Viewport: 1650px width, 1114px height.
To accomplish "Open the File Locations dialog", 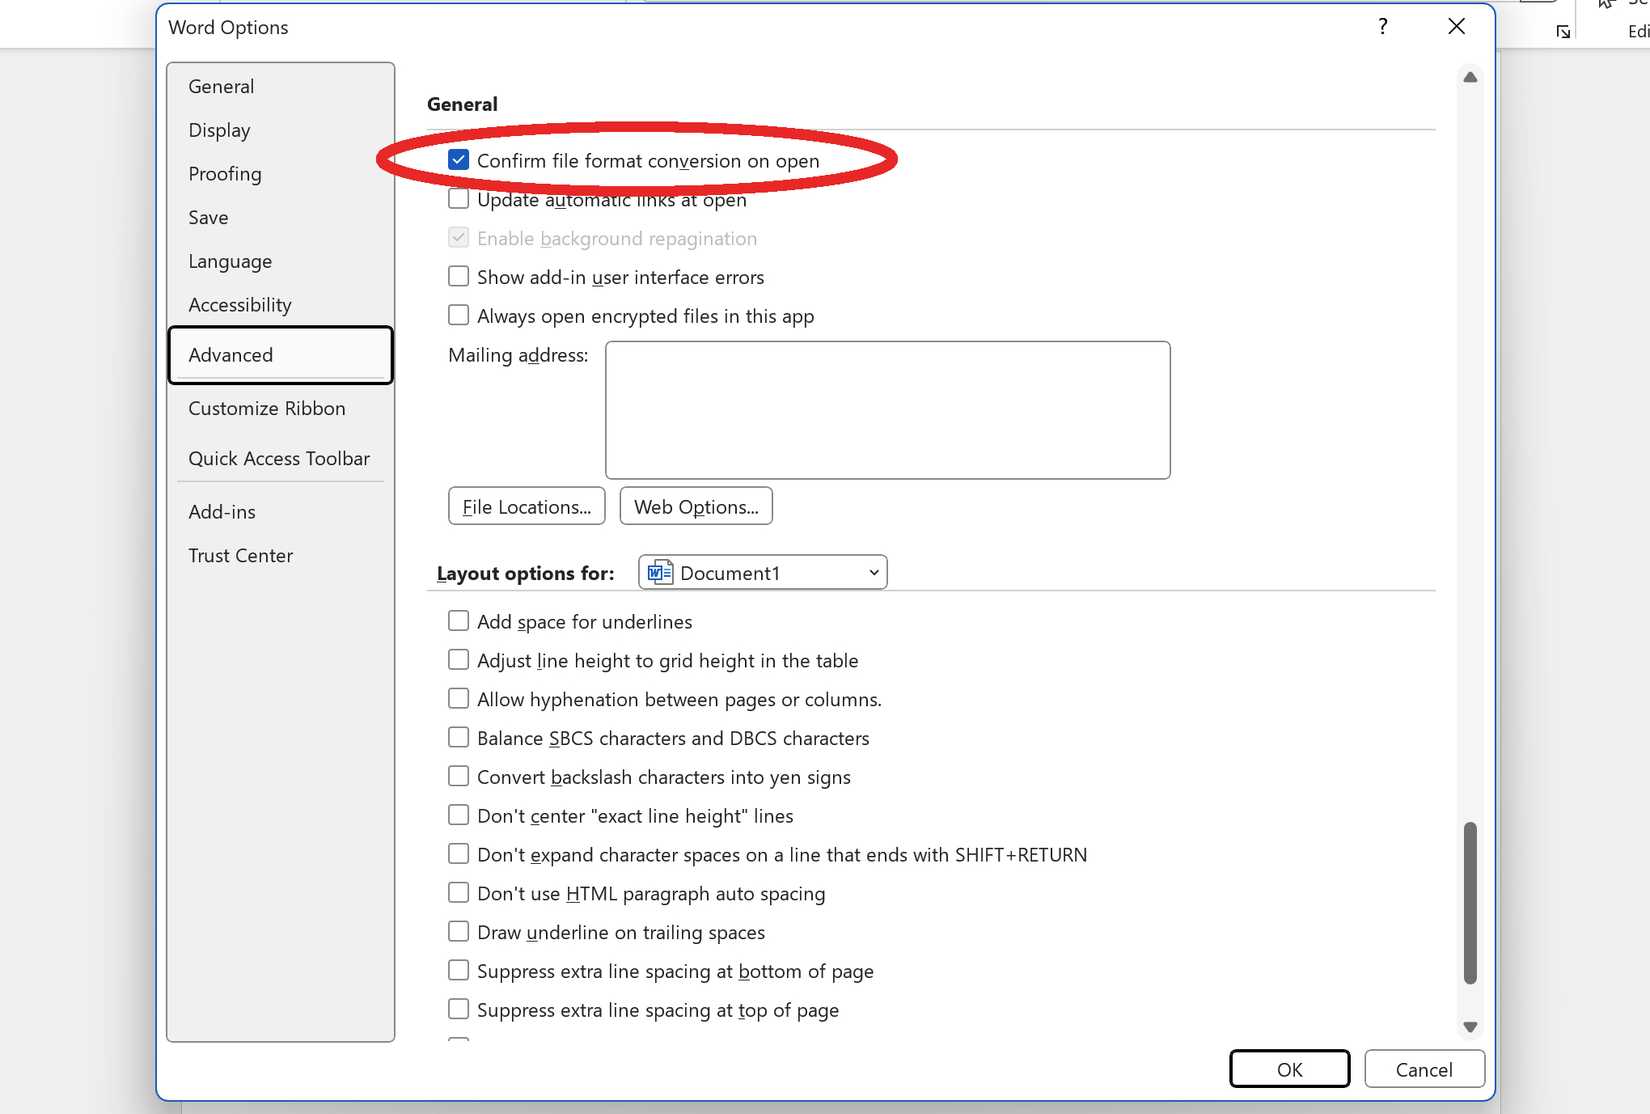I will 526,506.
